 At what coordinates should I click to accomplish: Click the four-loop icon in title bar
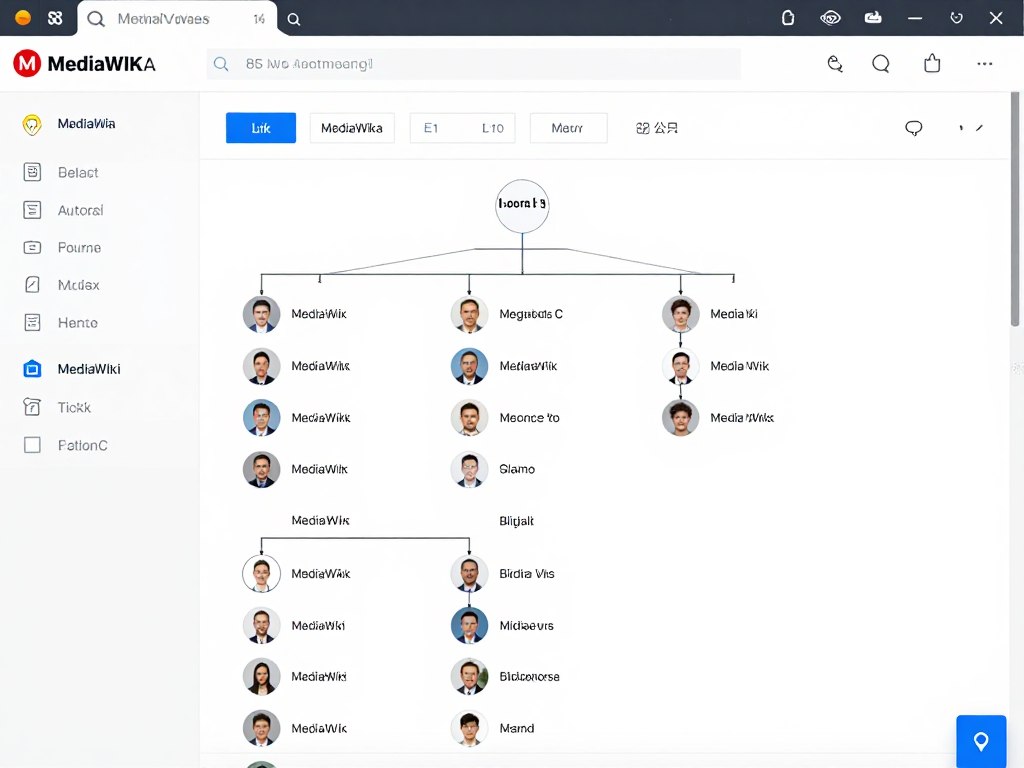tap(56, 18)
